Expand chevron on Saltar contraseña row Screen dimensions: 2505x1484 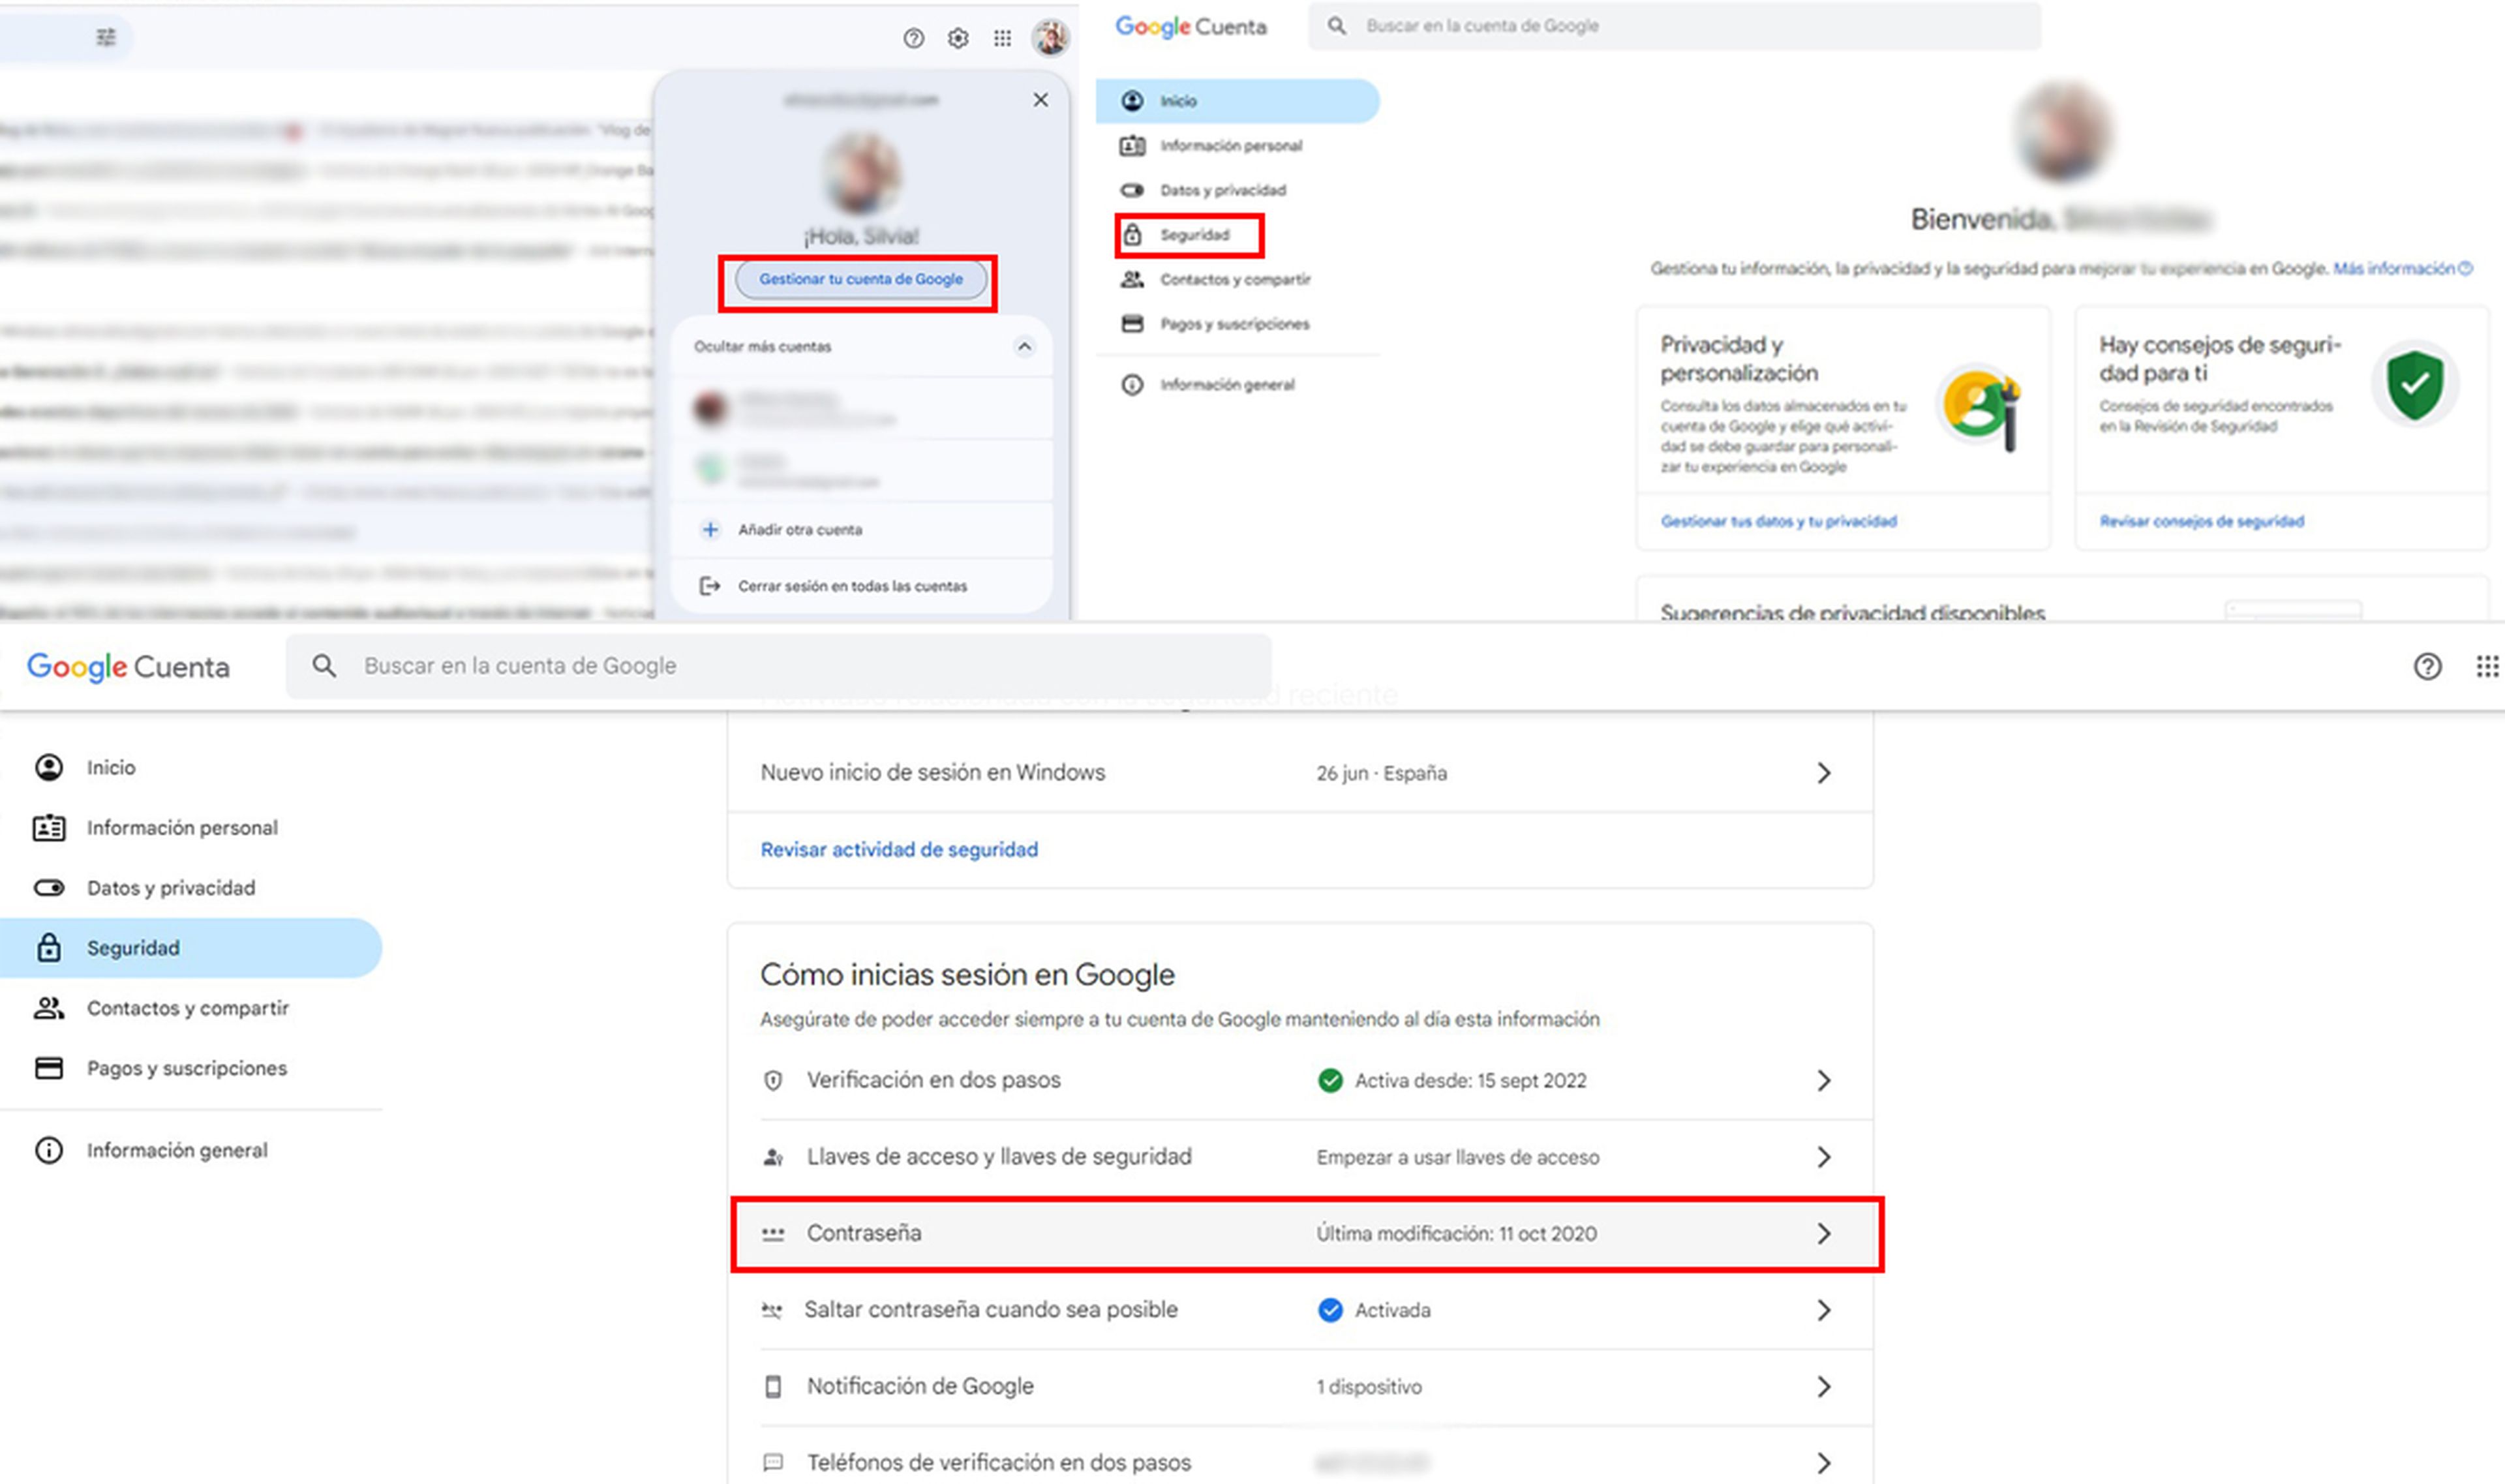tap(1824, 1310)
